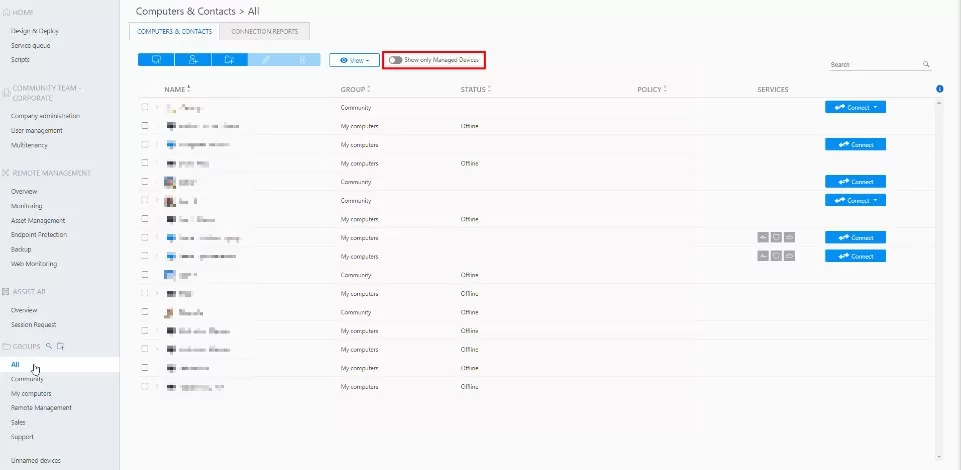This screenshot has width=961, height=470.
Task: Click the magnifier icon in Search box
Action: pyautogui.click(x=926, y=65)
